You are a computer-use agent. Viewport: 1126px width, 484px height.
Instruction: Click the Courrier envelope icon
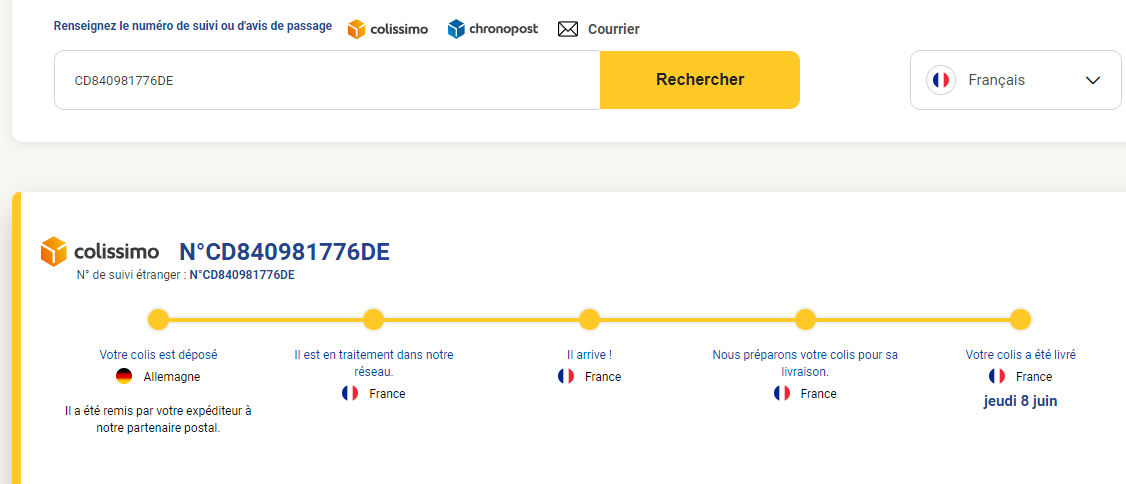[x=568, y=29]
